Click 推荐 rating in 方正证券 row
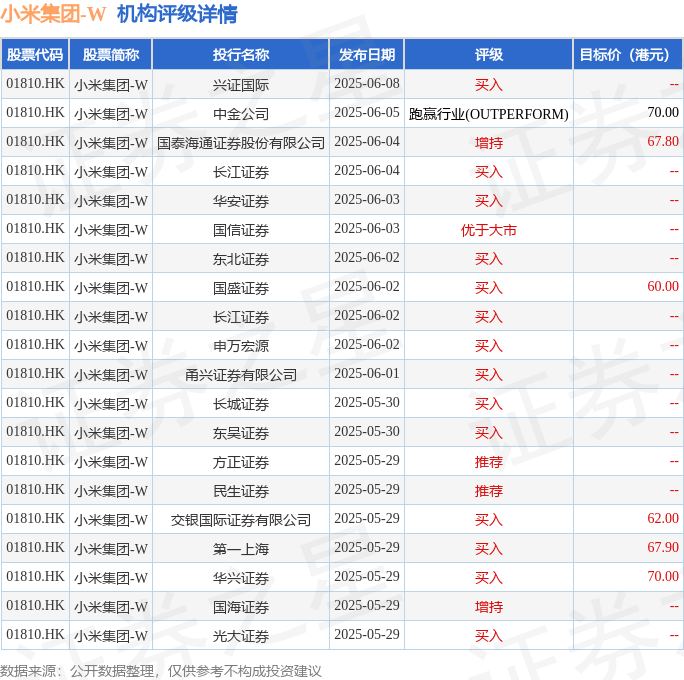This screenshot has height=680, width=684. tap(489, 462)
